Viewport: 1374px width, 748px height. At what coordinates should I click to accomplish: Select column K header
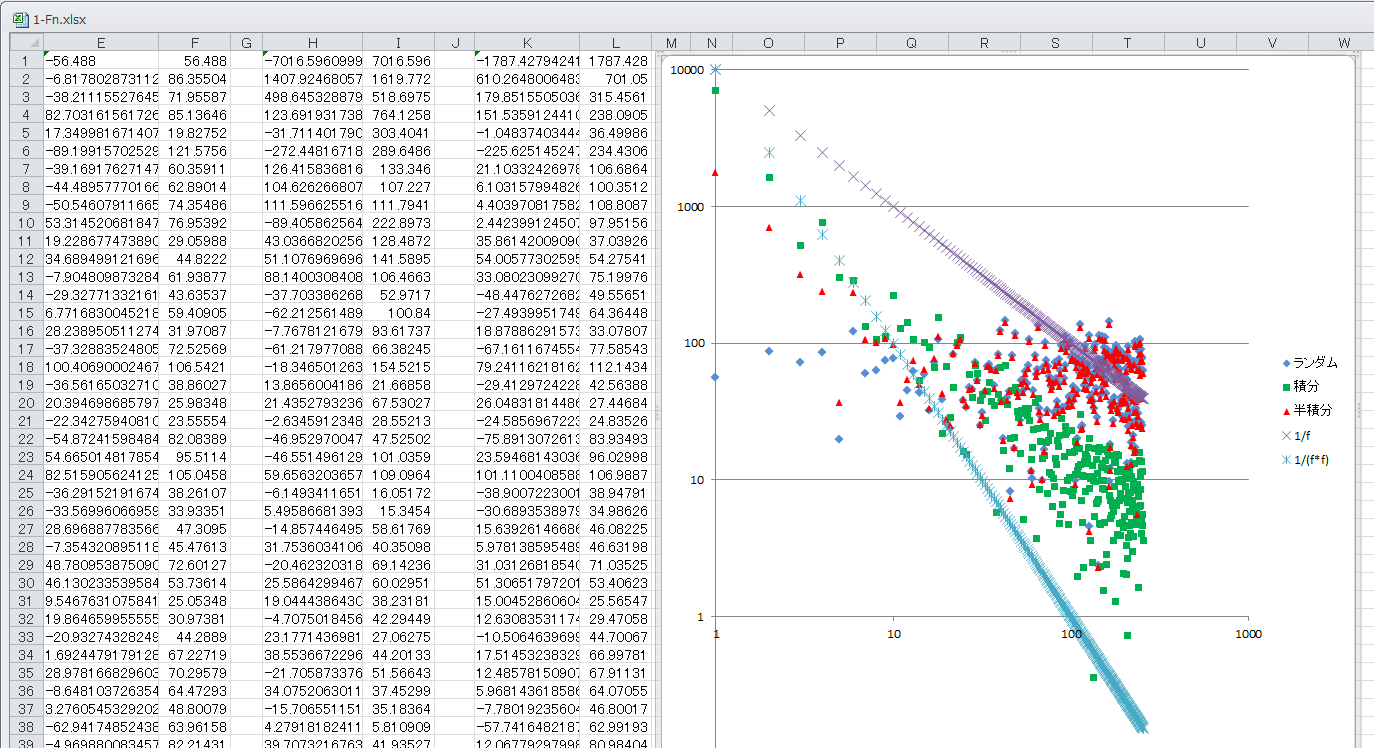(x=527, y=42)
